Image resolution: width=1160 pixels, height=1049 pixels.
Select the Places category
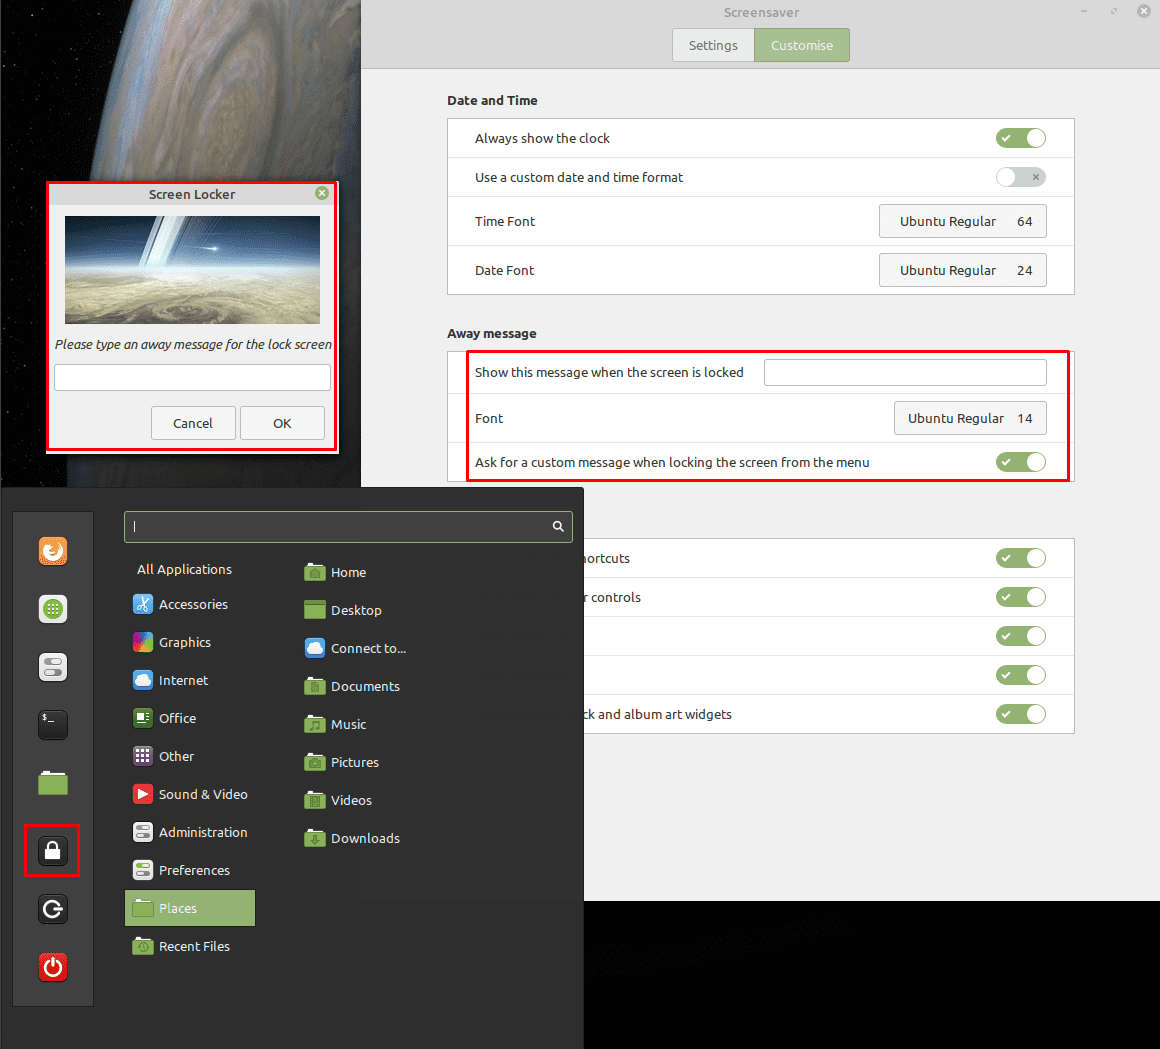[190, 908]
